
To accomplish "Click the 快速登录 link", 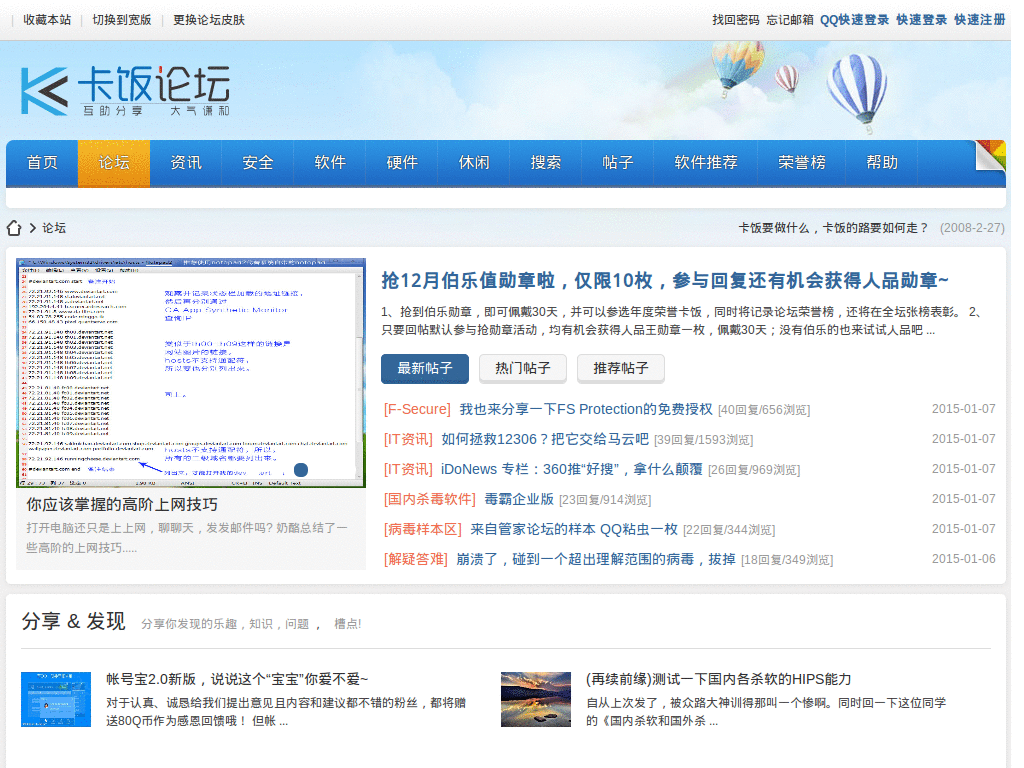I will (x=921, y=20).
